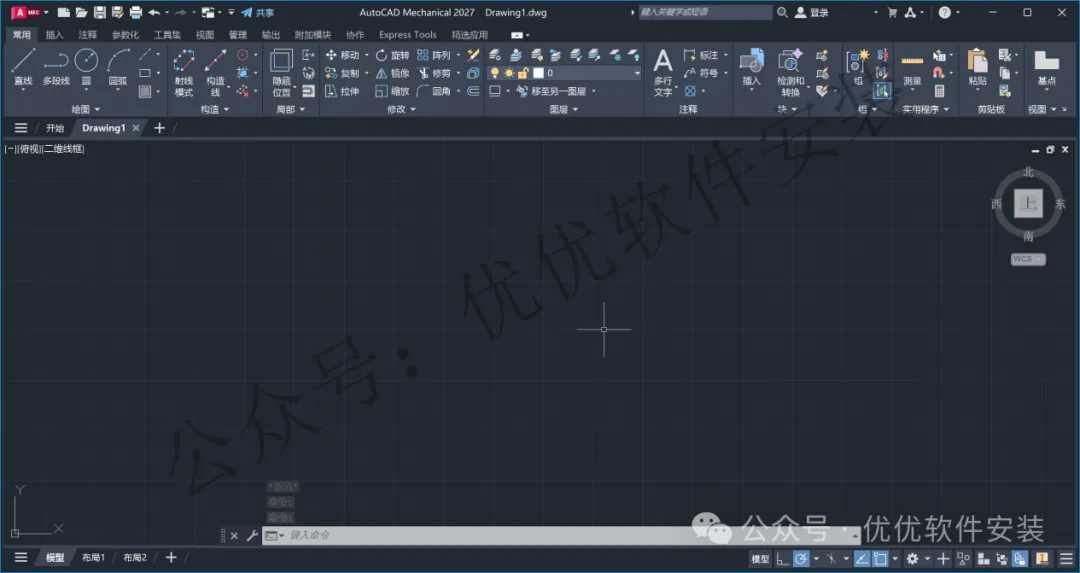Click the 构造线 construction line tool
The height and width of the screenshot is (573, 1080).
(216, 72)
